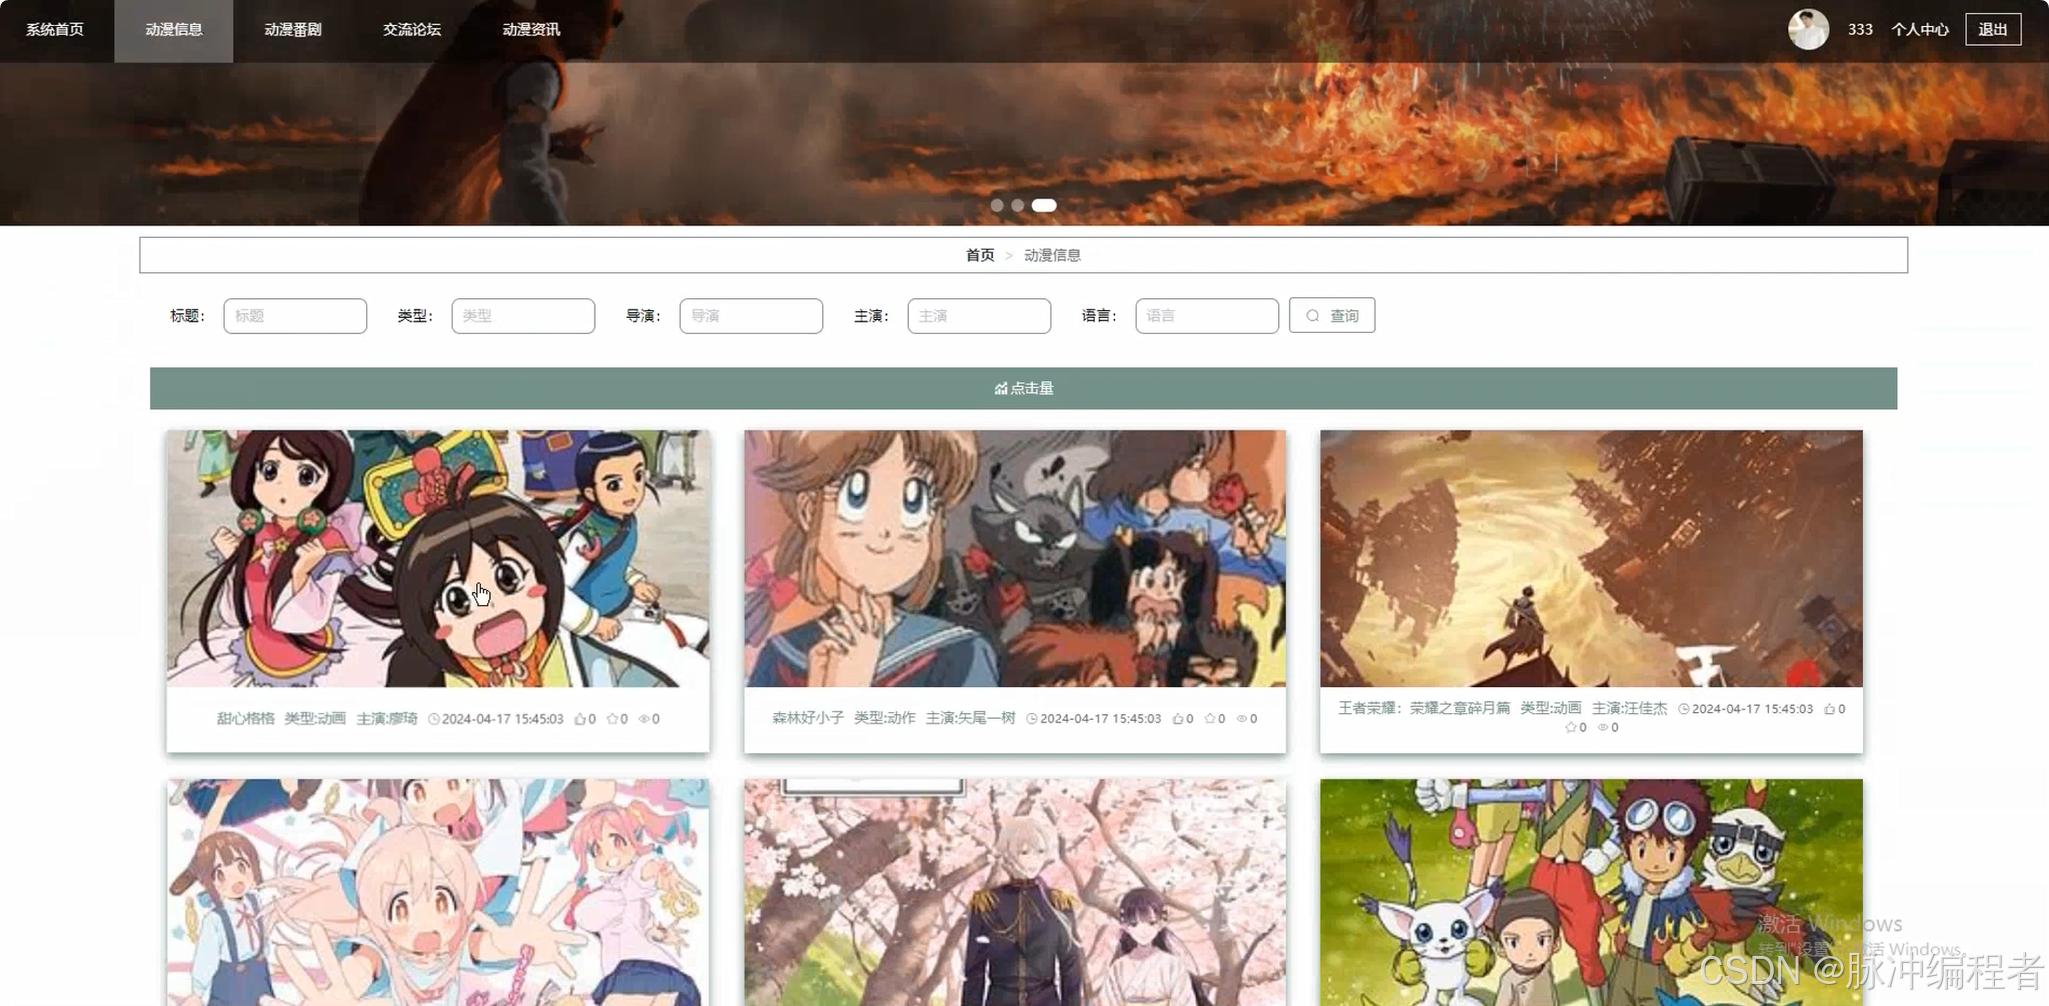Click 主演:廖琦 text
The height and width of the screenshot is (1006, 2049).
[387, 719]
